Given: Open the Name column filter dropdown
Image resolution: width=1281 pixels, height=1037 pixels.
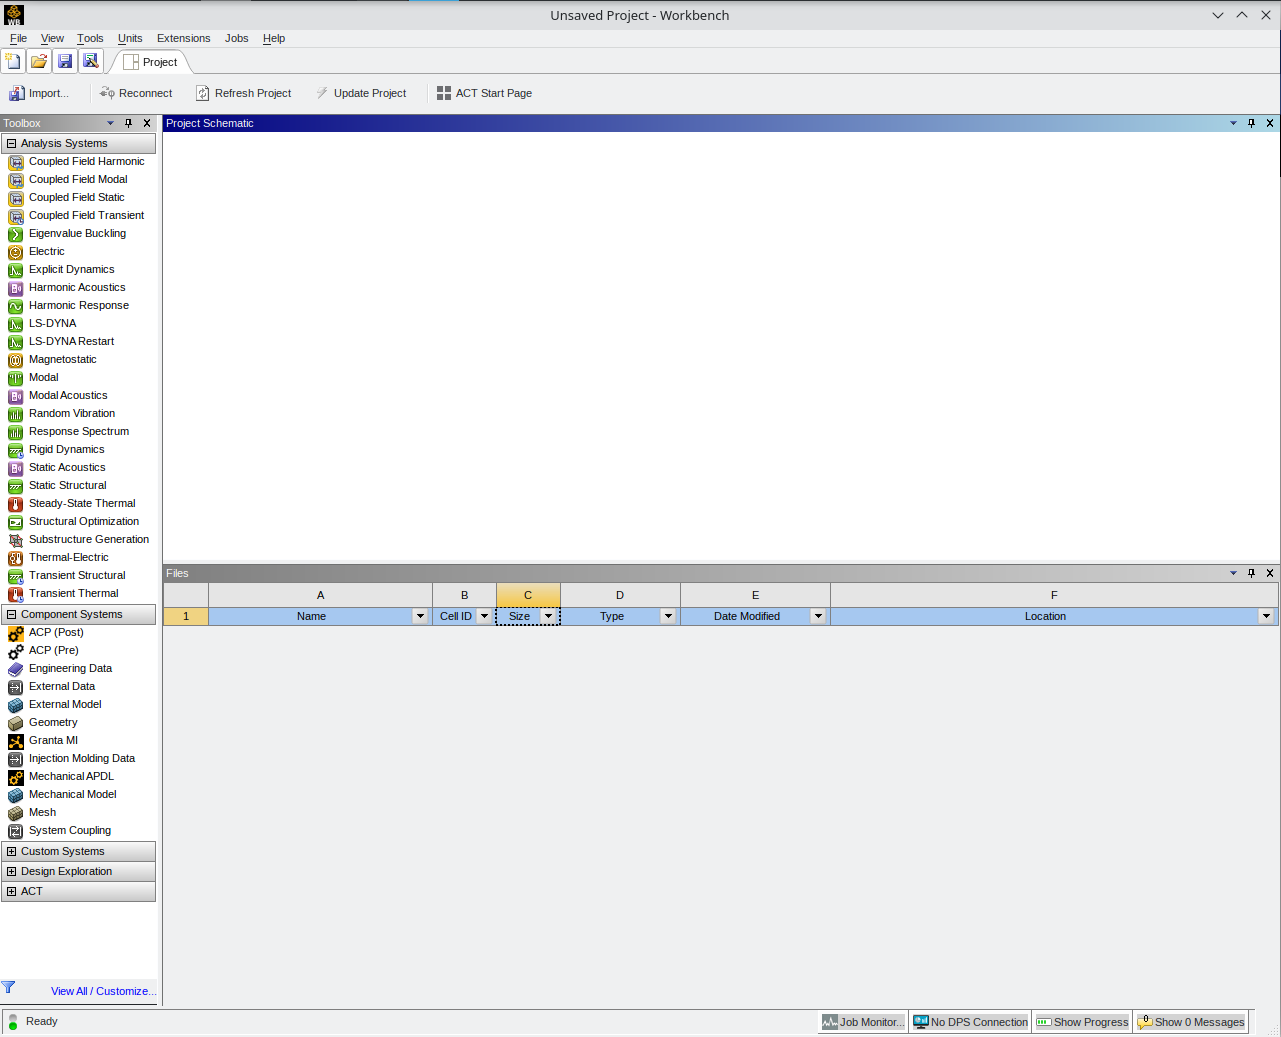Looking at the screenshot, I should coord(420,617).
